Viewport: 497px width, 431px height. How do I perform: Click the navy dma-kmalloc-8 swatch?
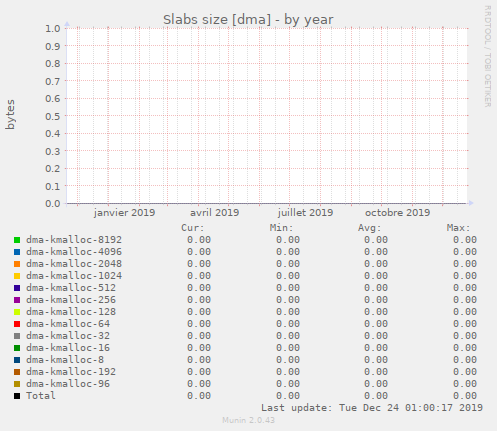tap(17, 360)
